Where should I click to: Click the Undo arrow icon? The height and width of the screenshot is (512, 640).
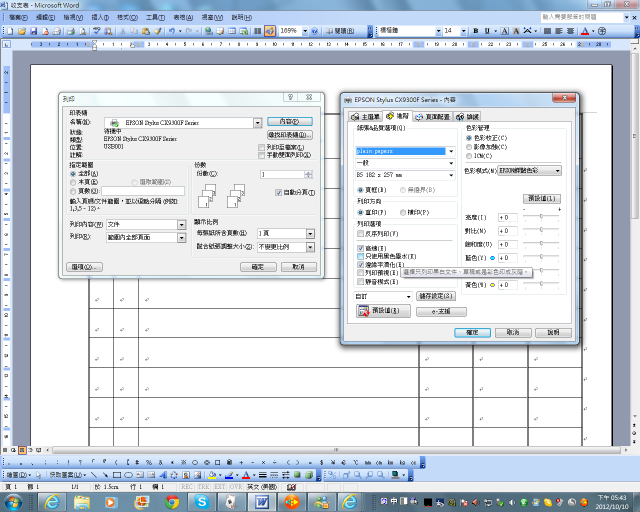point(172,31)
